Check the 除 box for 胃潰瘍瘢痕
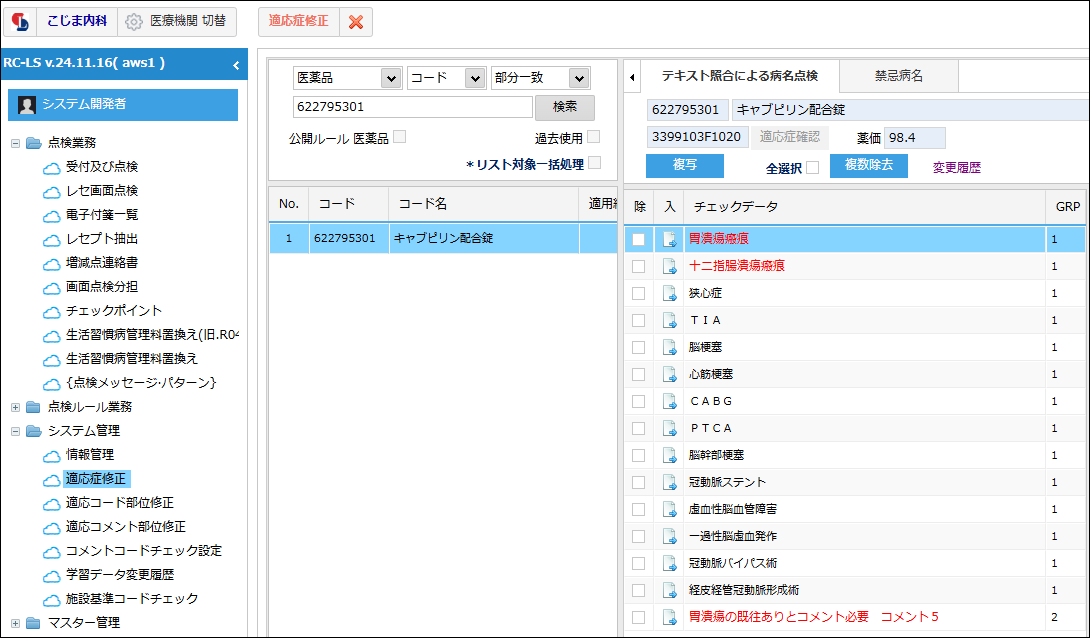 click(638, 240)
